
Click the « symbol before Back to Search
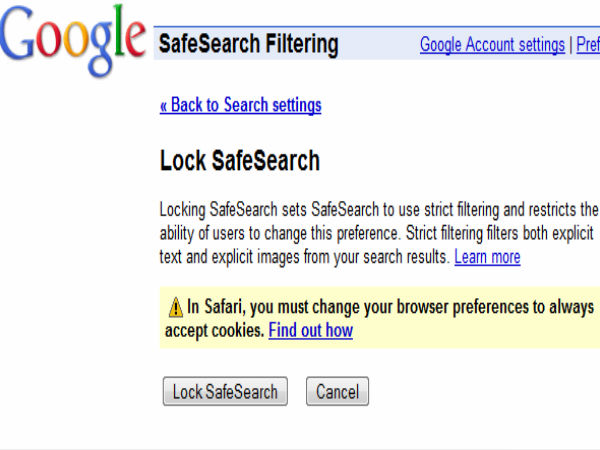coord(163,106)
